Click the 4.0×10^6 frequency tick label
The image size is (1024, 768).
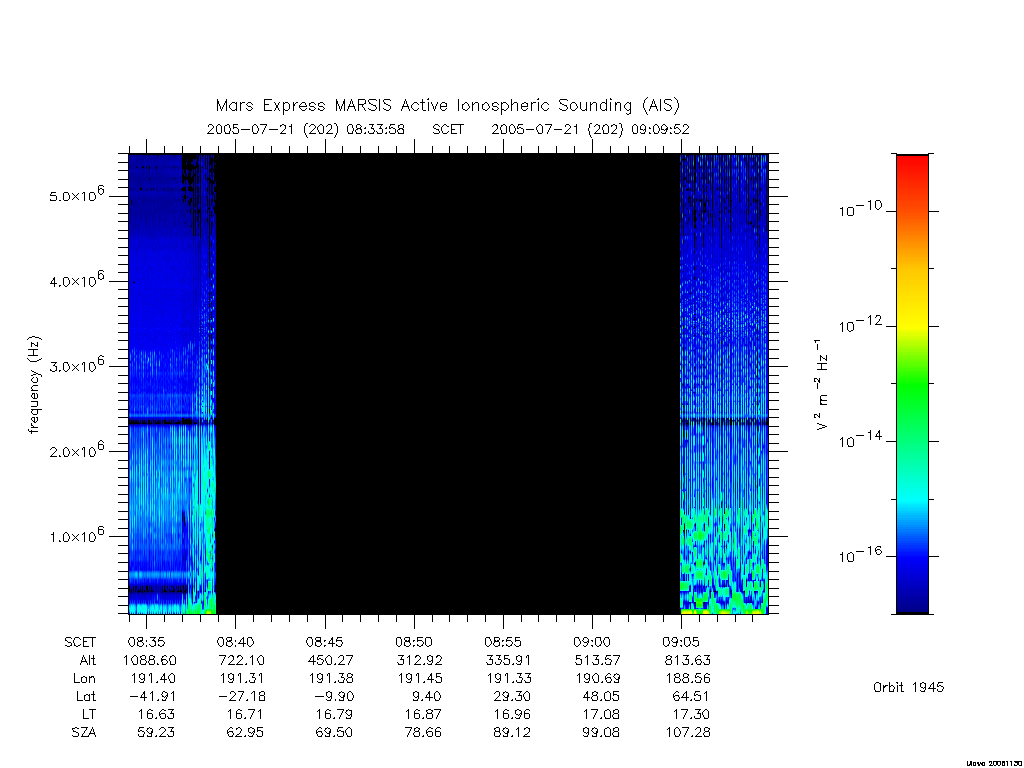[x=76, y=280]
